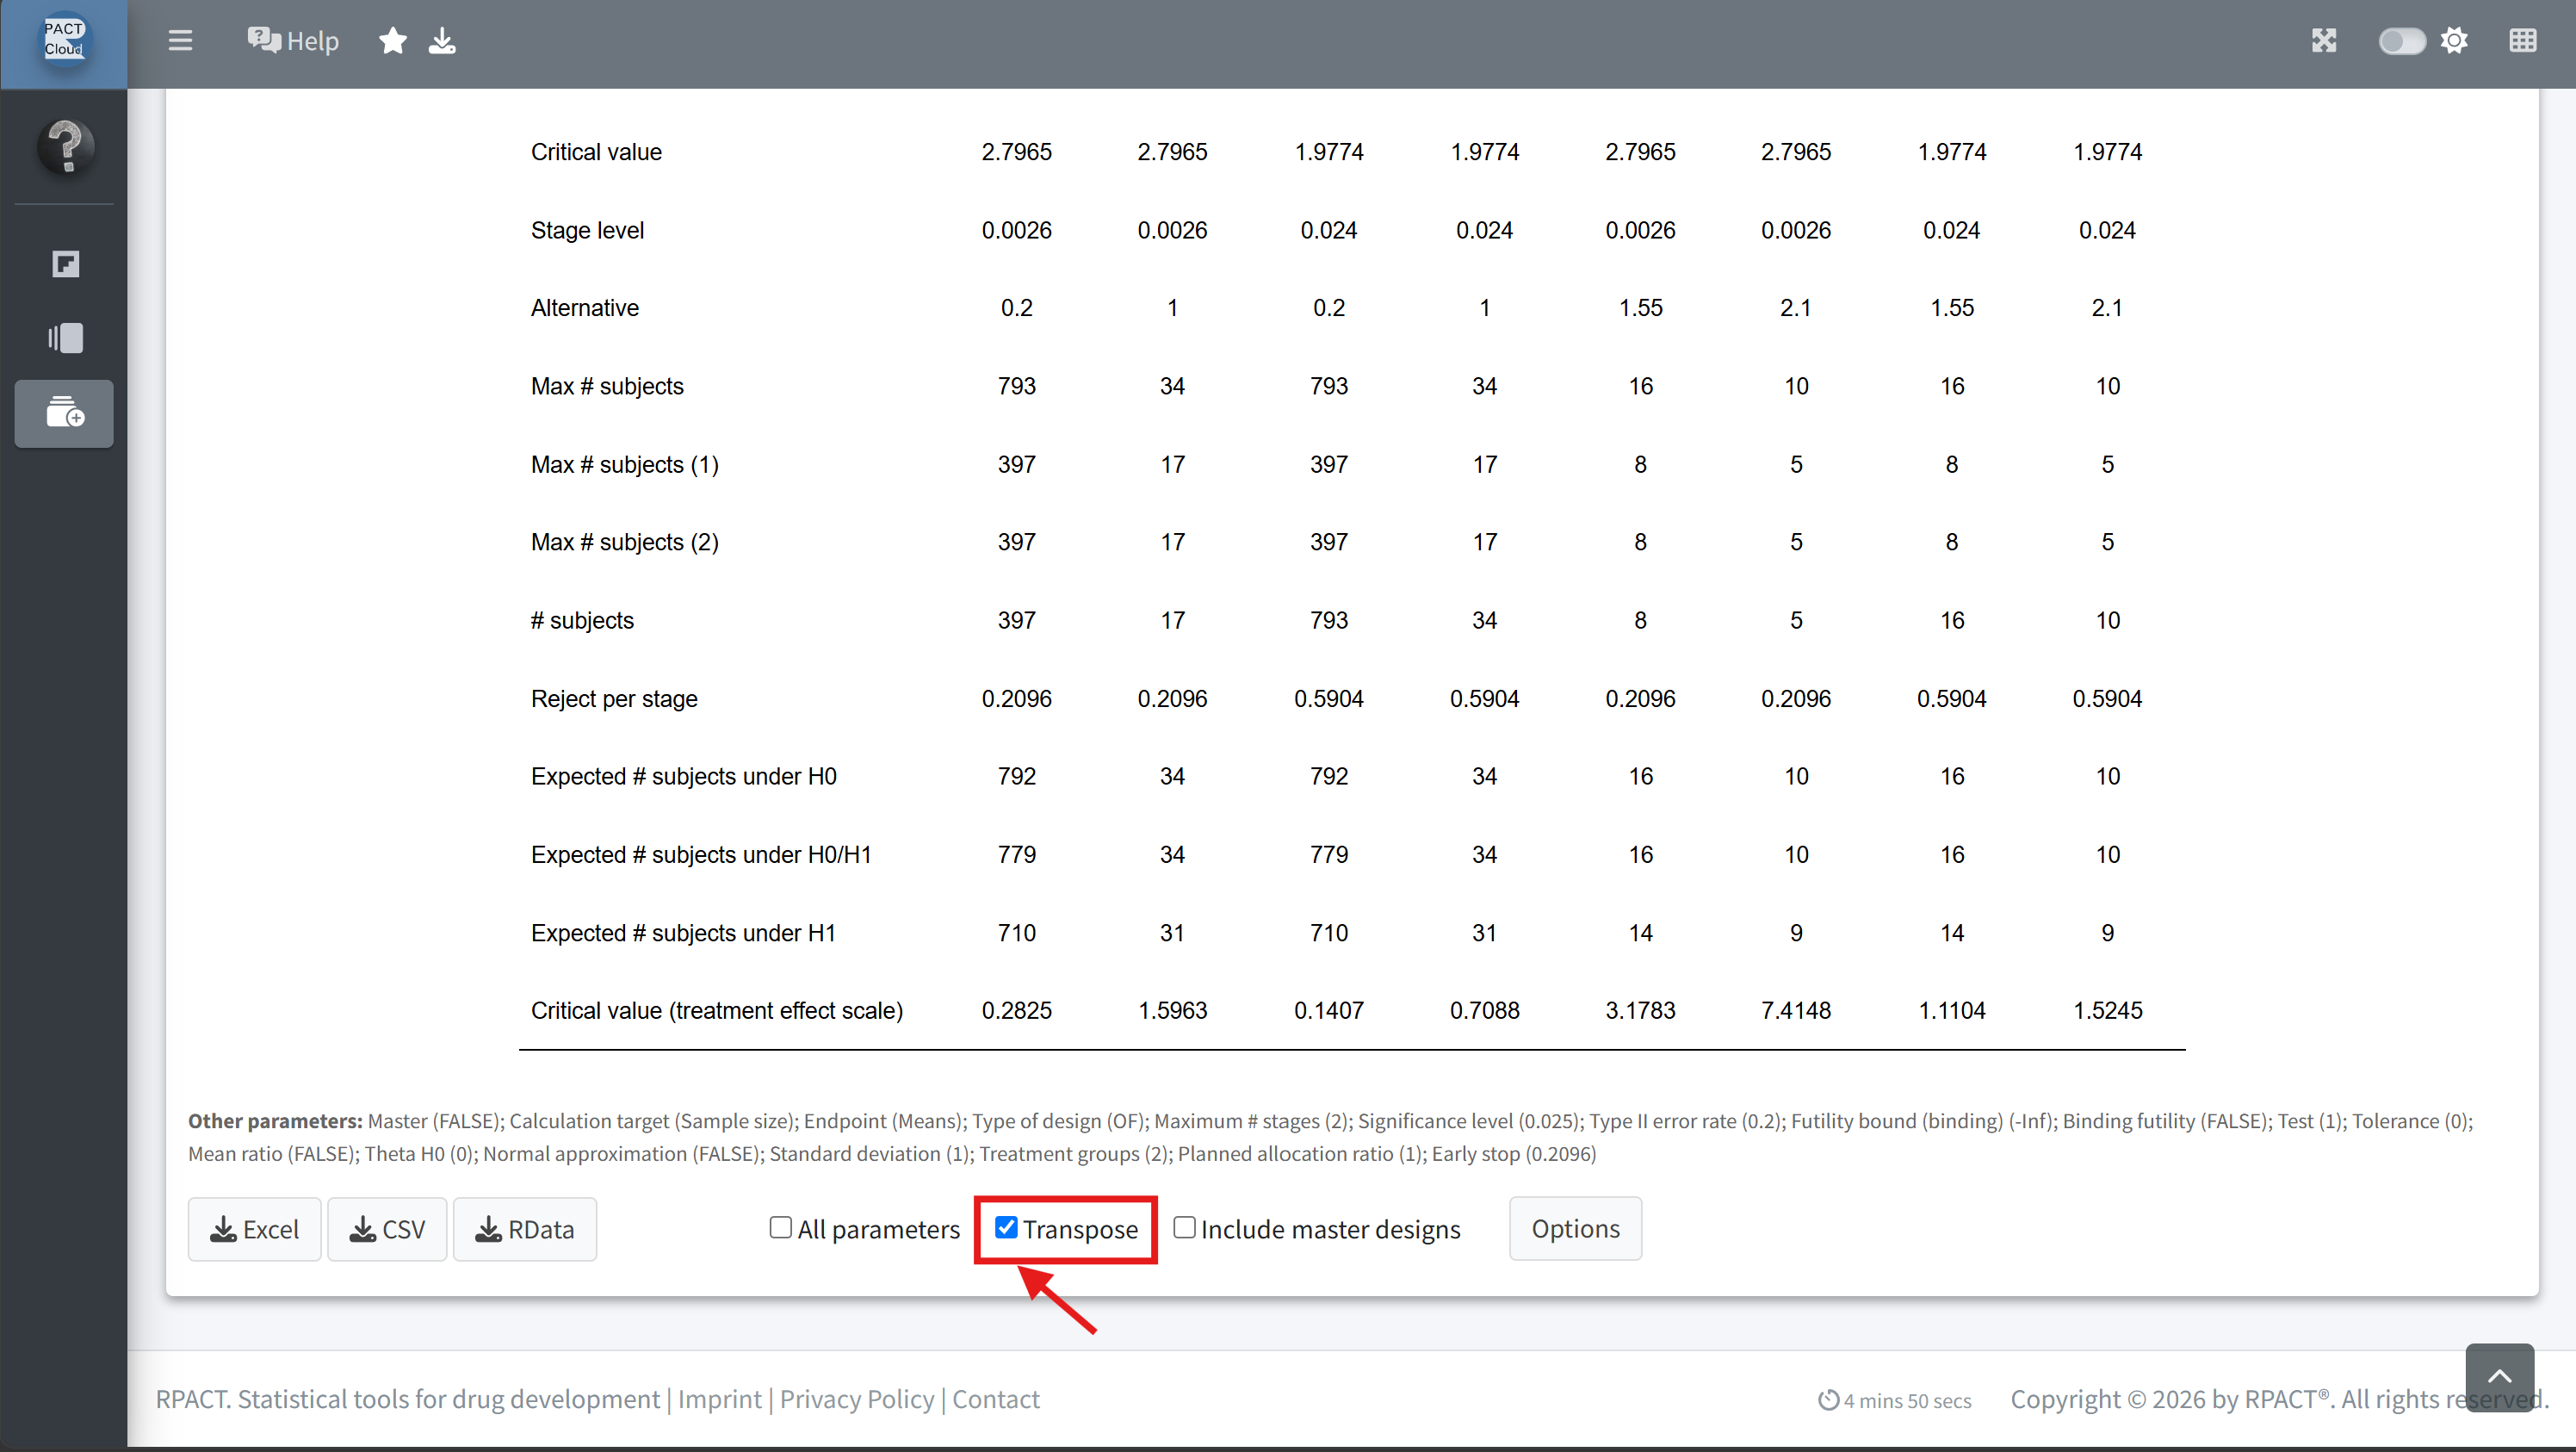Toggle the hamburger sidebar menu
The height and width of the screenshot is (1452, 2576).
click(x=180, y=41)
